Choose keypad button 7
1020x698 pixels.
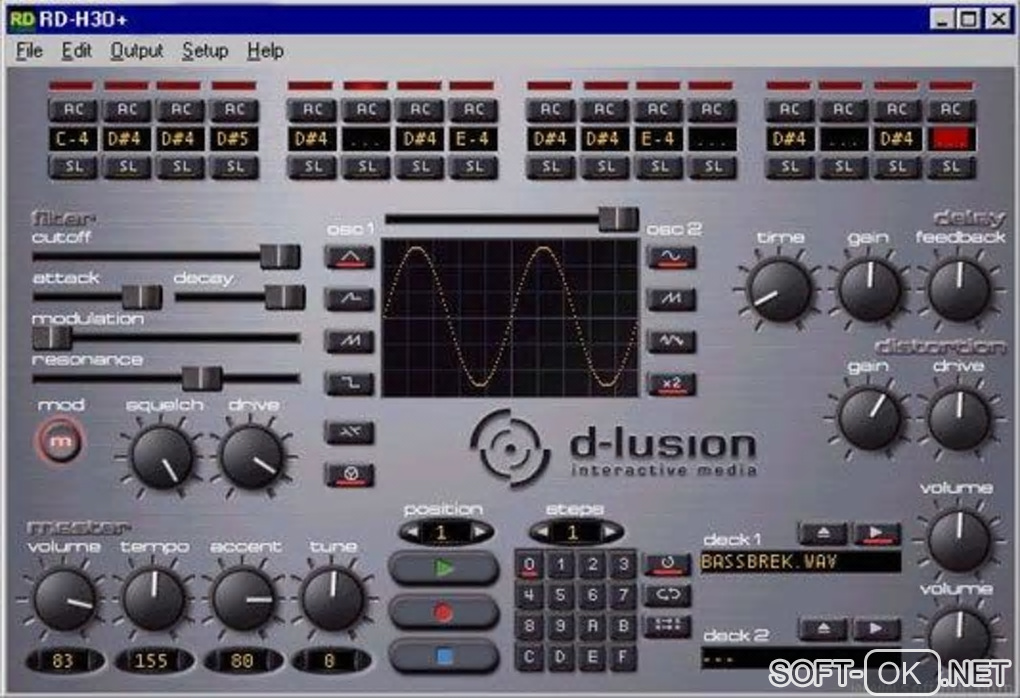tap(623, 595)
